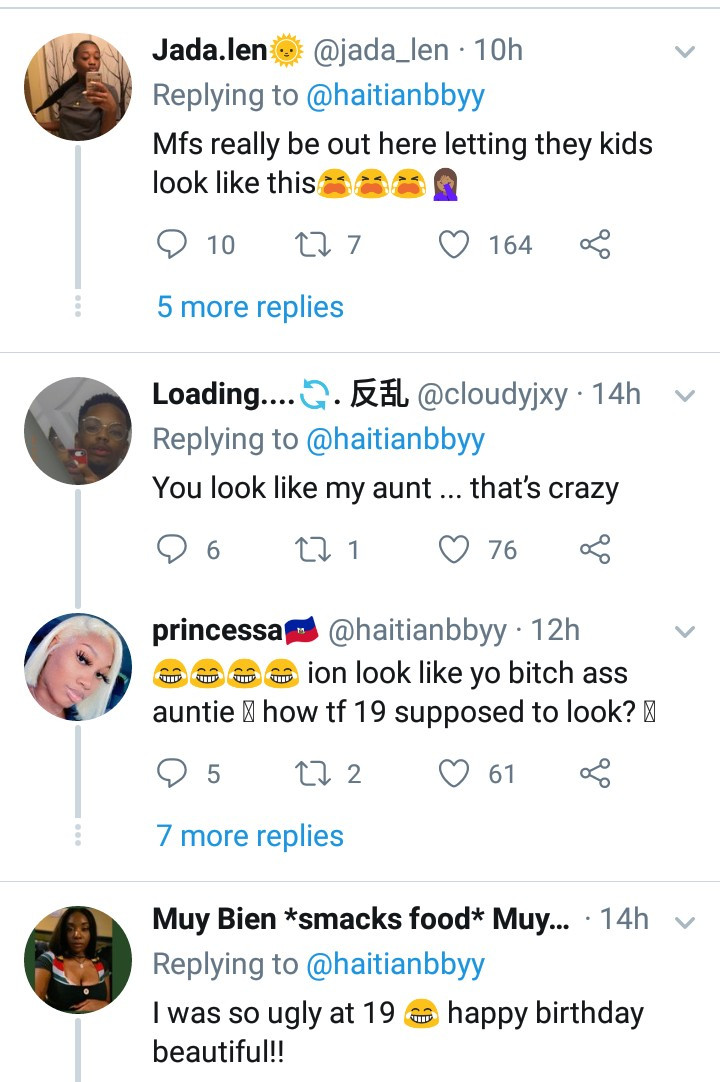Share princessa's tweet
The width and height of the screenshot is (720, 1082).
point(595,773)
